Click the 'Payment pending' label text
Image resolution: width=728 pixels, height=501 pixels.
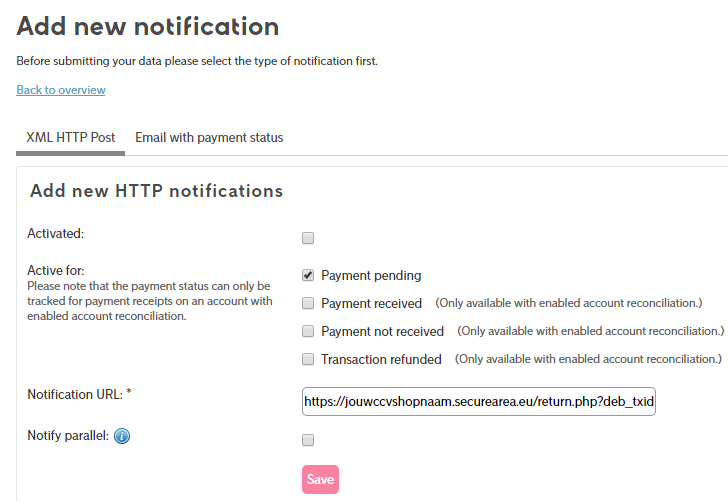371,275
